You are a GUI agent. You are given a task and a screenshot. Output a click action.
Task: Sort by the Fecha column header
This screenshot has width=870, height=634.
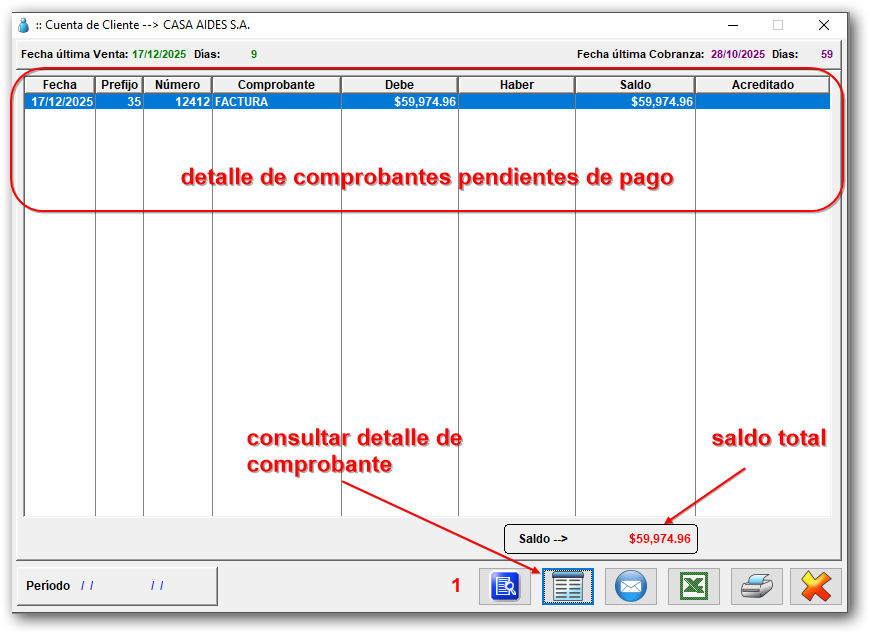[59, 85]
